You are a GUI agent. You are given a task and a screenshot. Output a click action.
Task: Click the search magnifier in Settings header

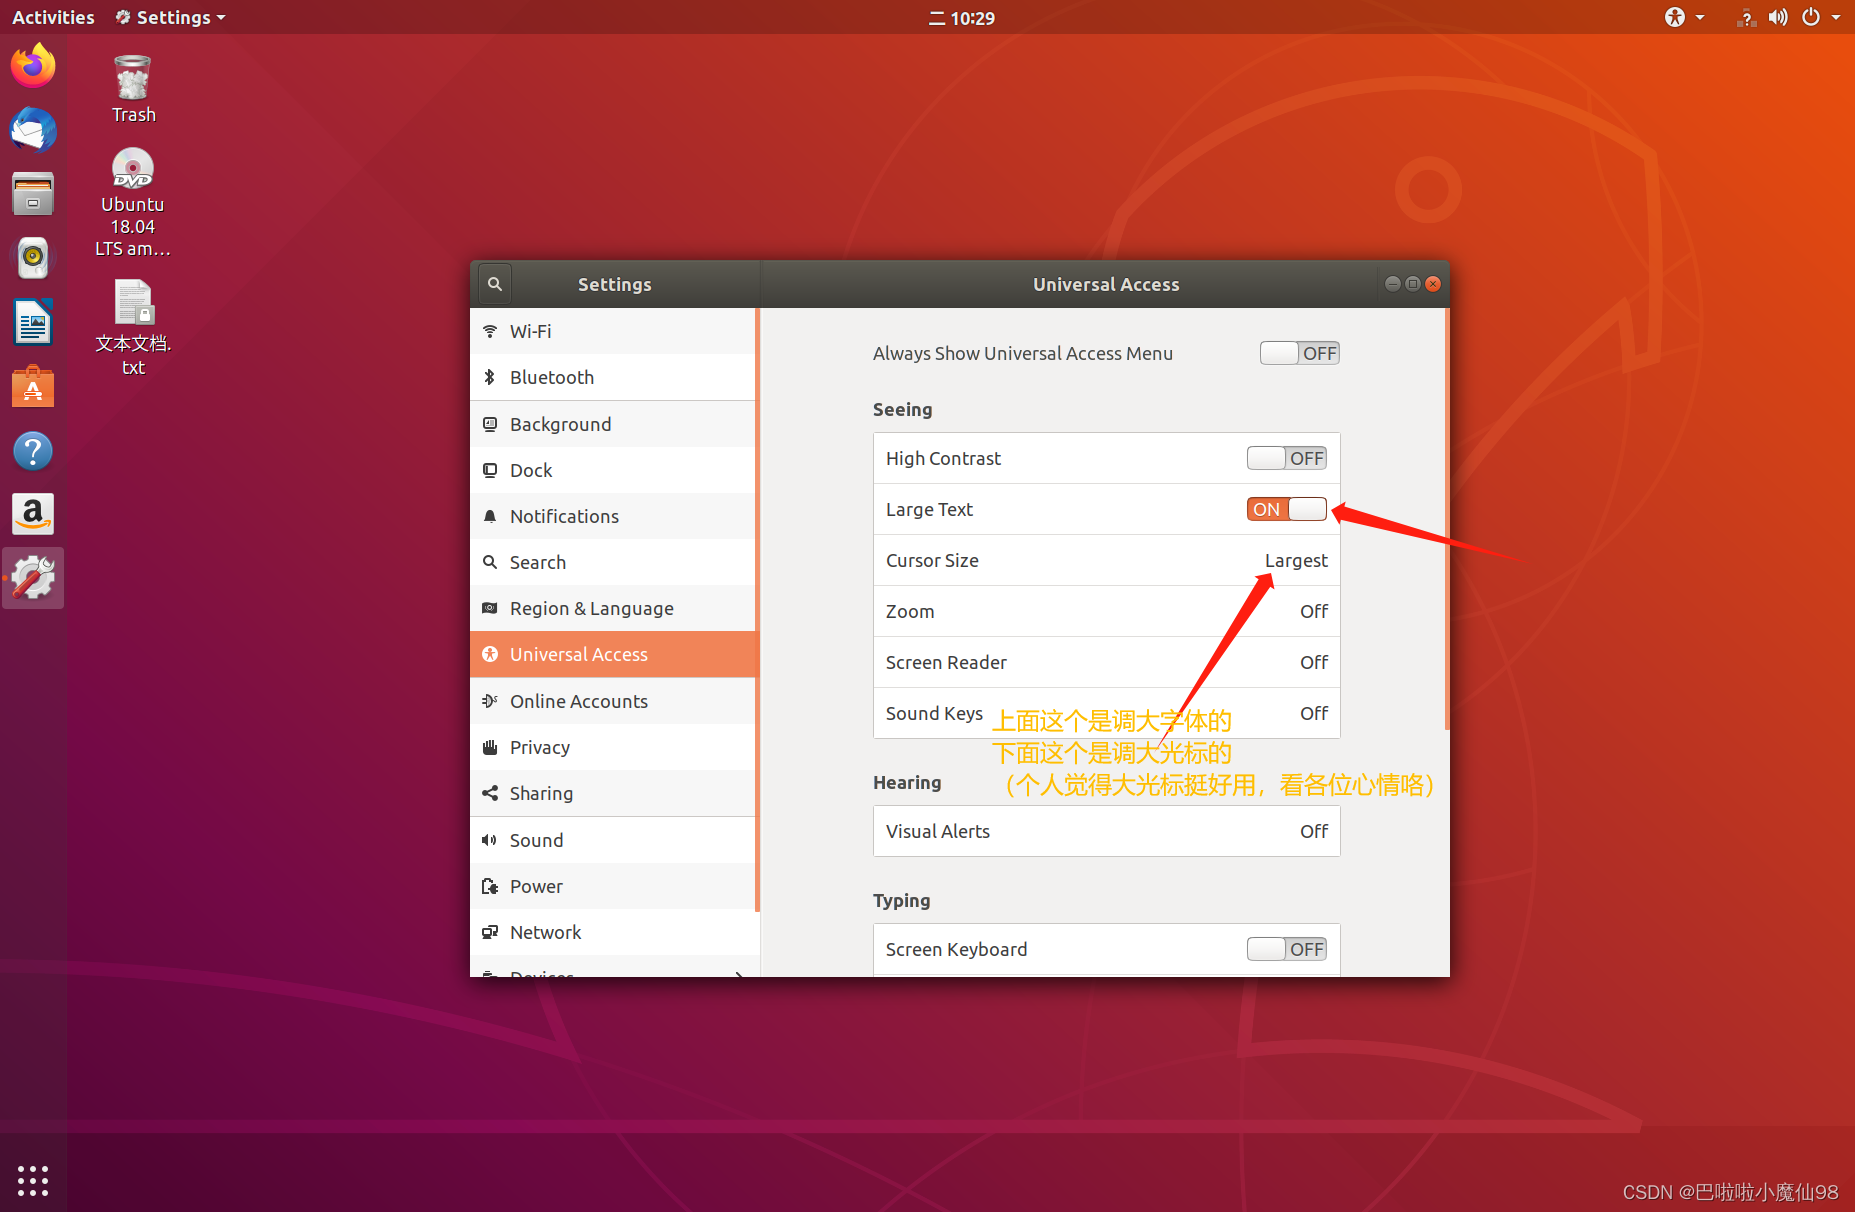(494, 283)
